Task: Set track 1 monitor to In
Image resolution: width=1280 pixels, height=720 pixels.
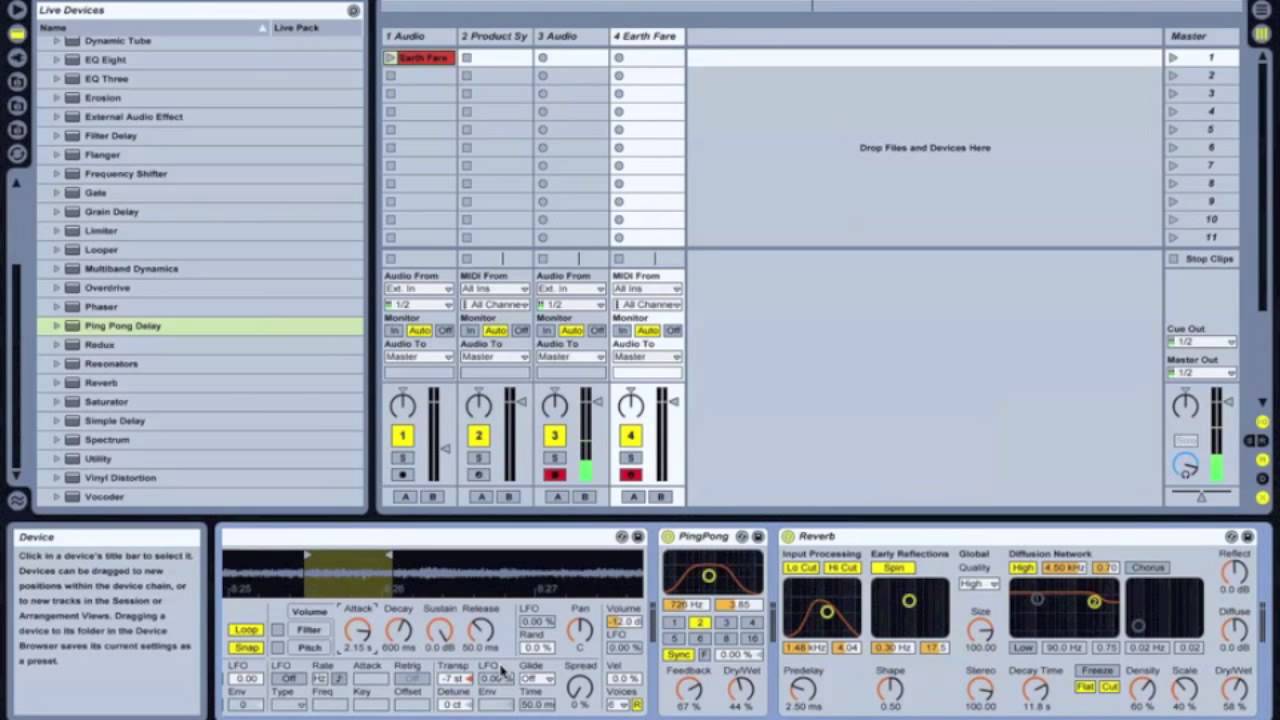Action: (x=394, y=331)
